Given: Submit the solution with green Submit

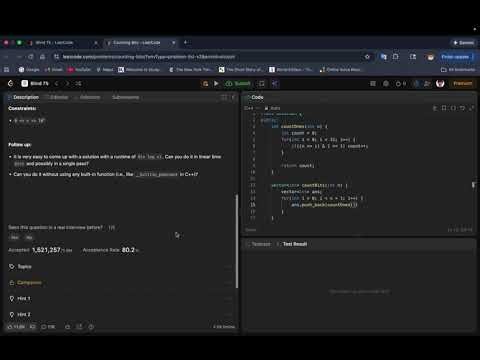Looking at the screenshot, I should 238,84.
